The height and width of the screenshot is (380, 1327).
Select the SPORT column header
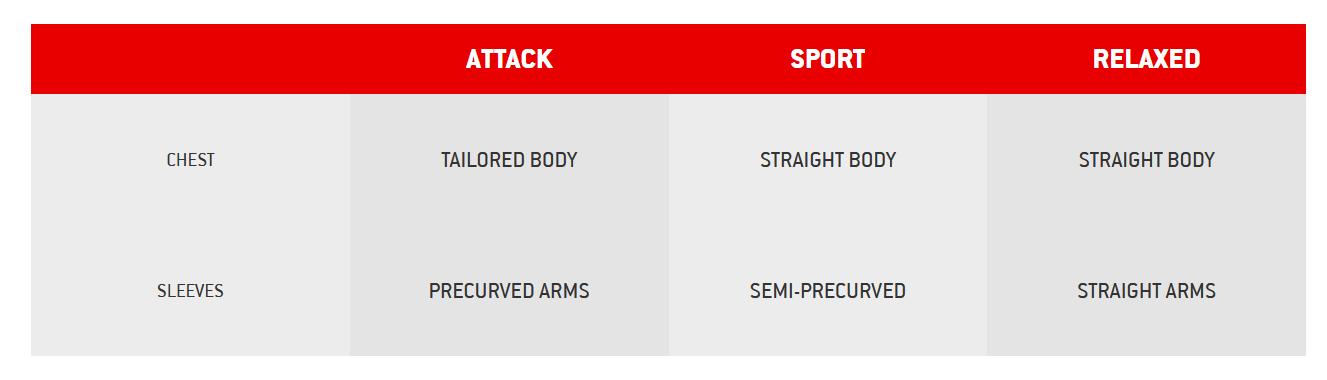pyautogui.click(x=827, y=59)
